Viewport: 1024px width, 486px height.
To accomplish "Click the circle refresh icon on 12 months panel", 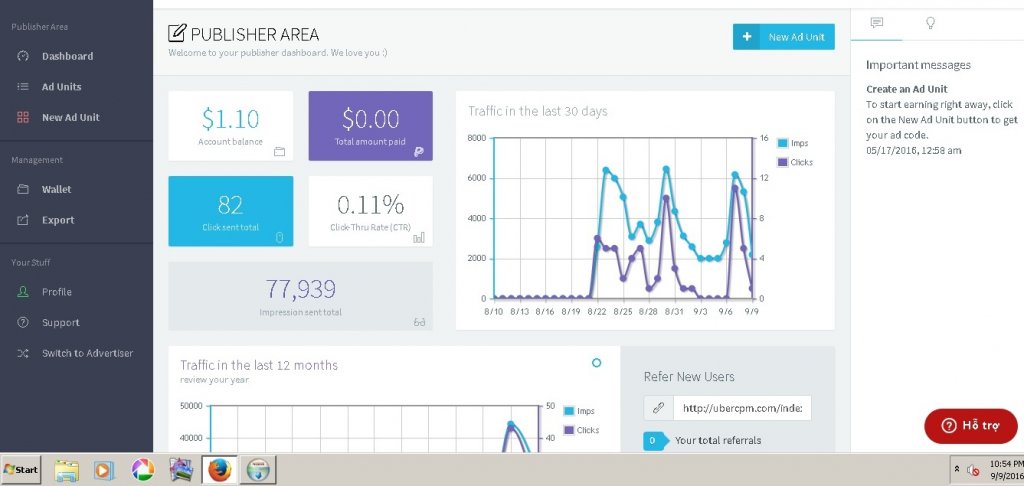I will 596,363.
